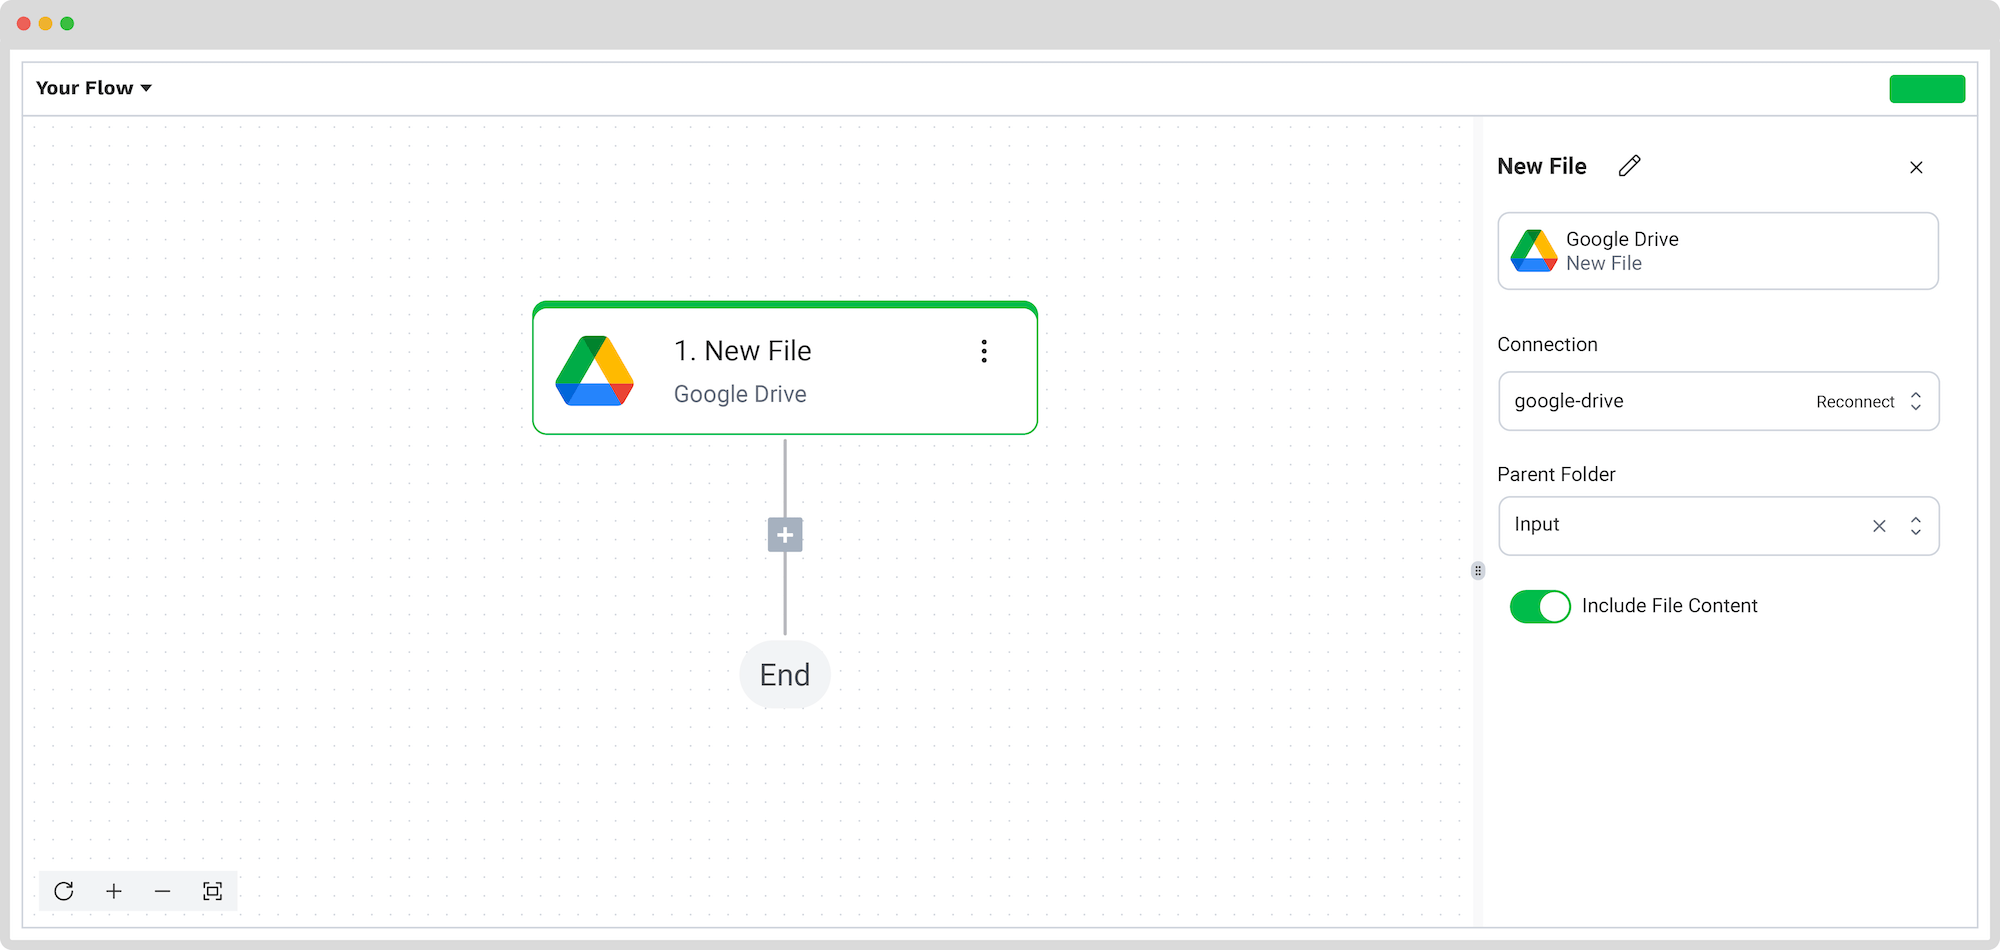Click the Include File Content label

pos(1669,606)
